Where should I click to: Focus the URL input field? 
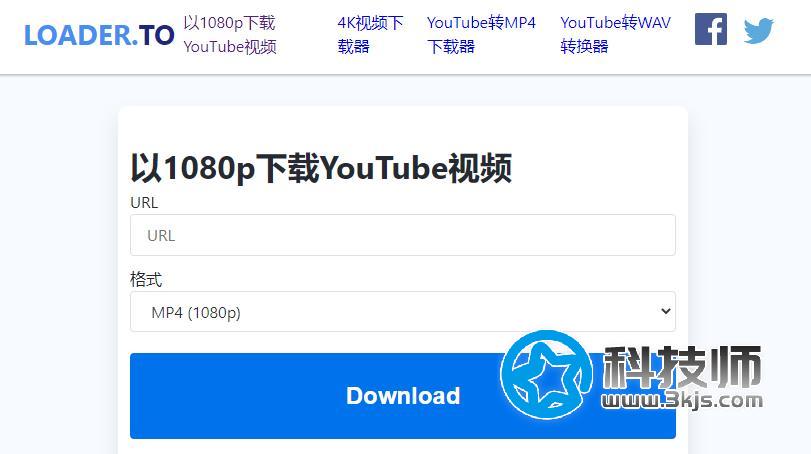coord(402,235)
